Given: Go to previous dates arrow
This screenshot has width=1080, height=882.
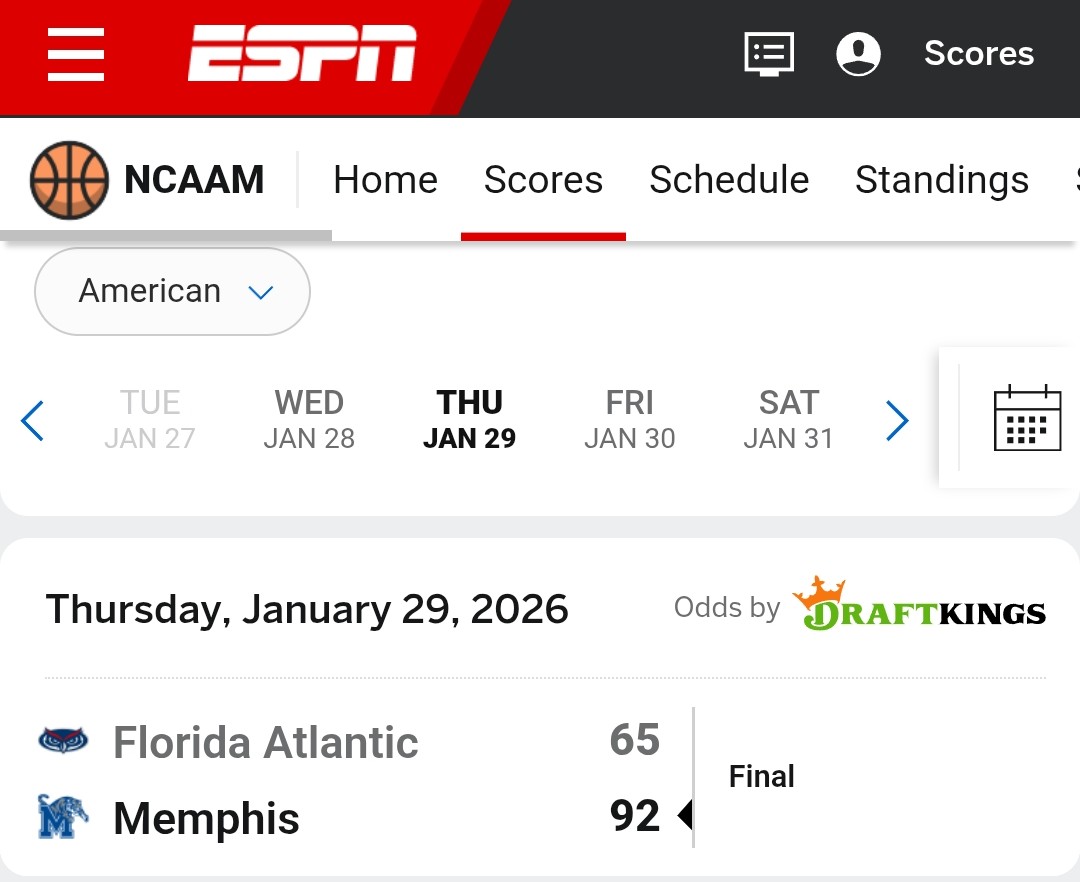Looking at the screenshot, I should click(x=32, y=421).
